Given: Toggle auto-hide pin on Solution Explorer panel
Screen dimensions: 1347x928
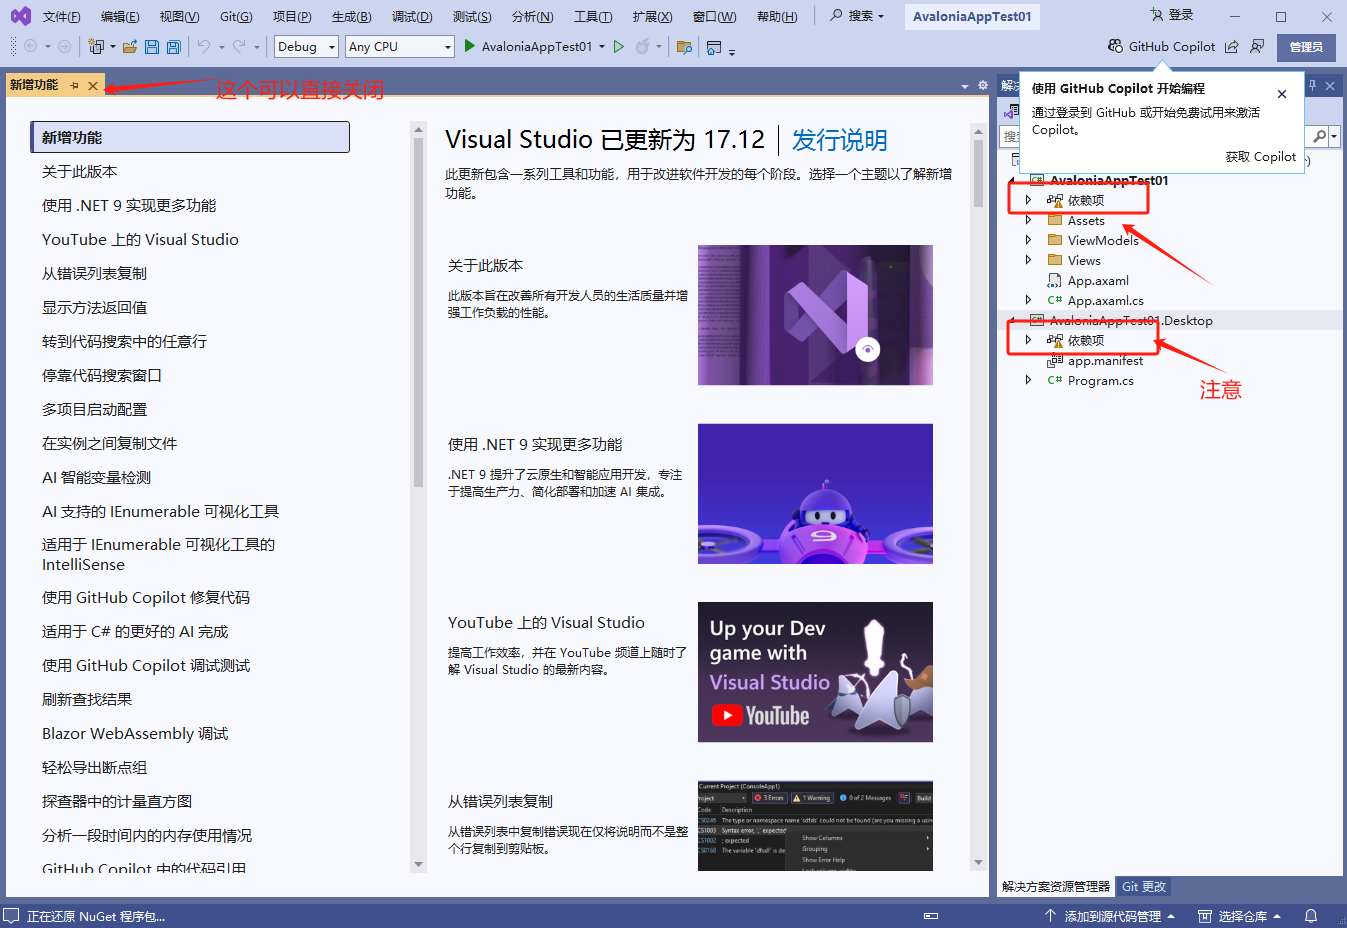Looking at the screenshot, I should coord(1312,86).
